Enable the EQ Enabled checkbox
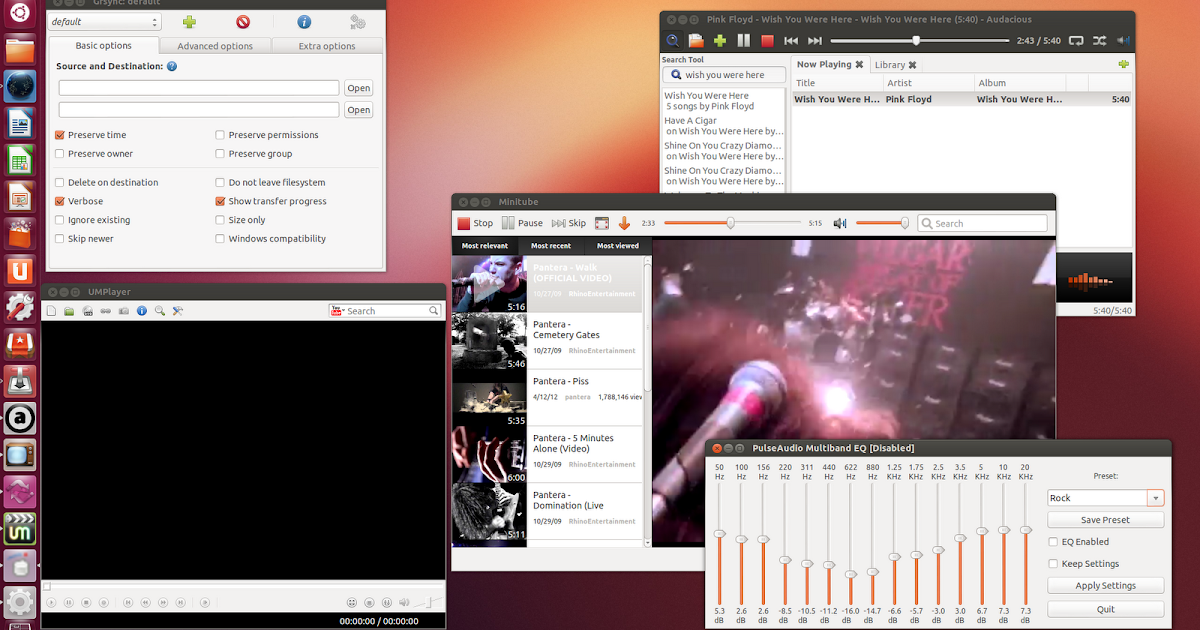Image resolution: width=1200 pixels, height=630 pixels. pos(1052,541)
